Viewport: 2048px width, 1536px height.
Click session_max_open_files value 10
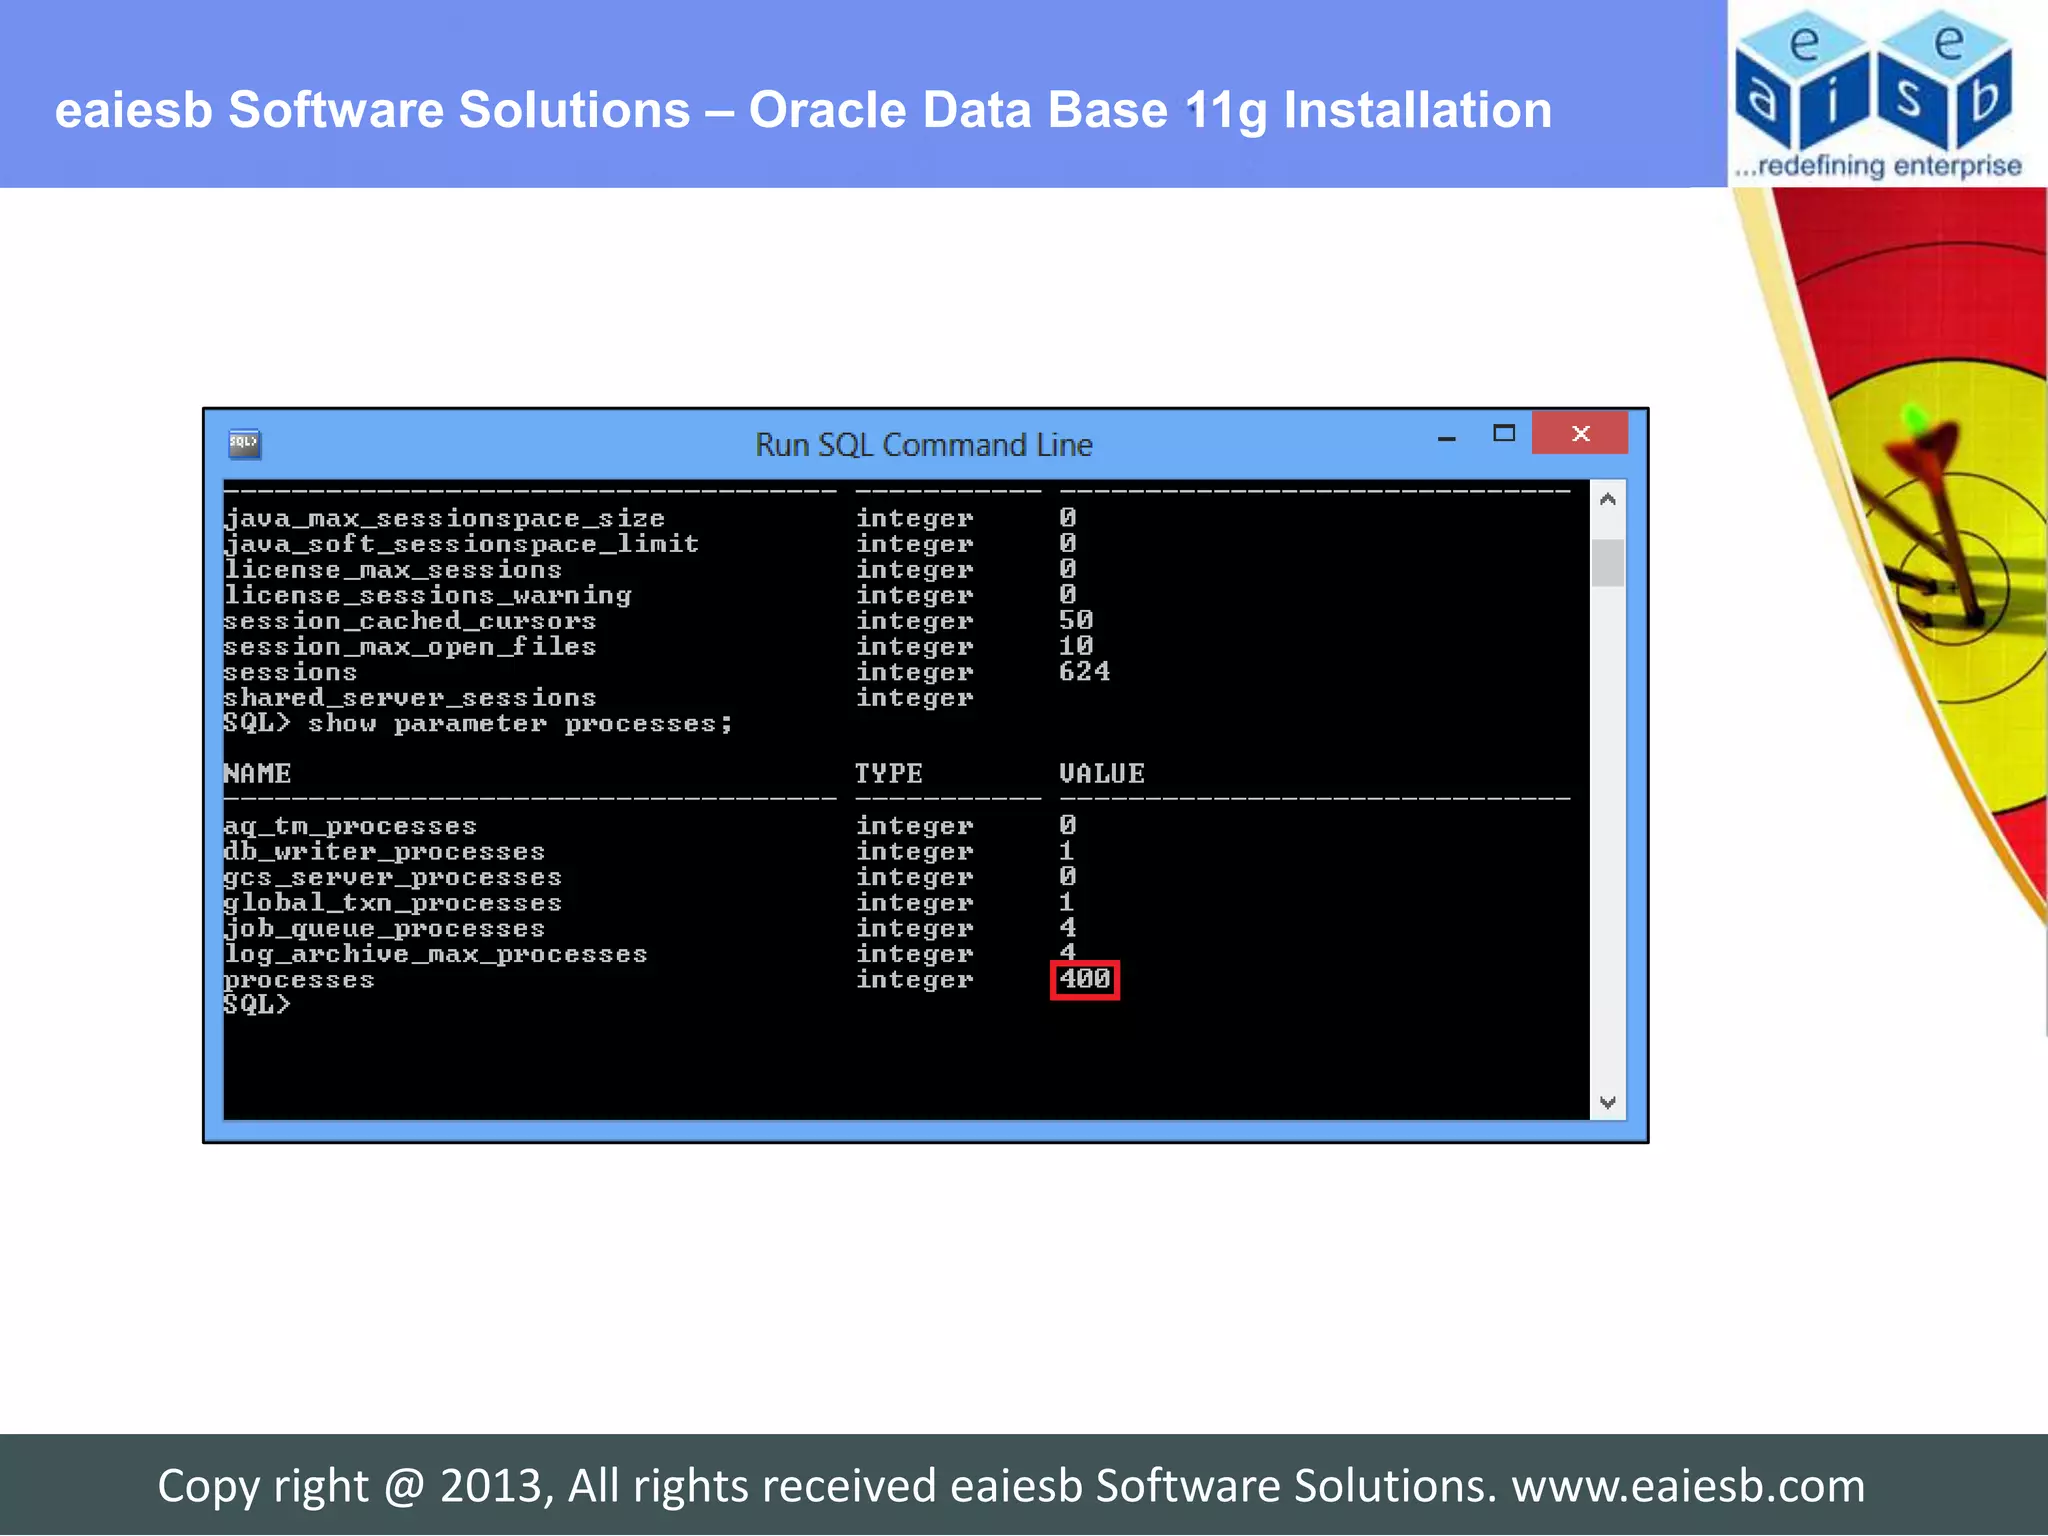[1076, 646]
